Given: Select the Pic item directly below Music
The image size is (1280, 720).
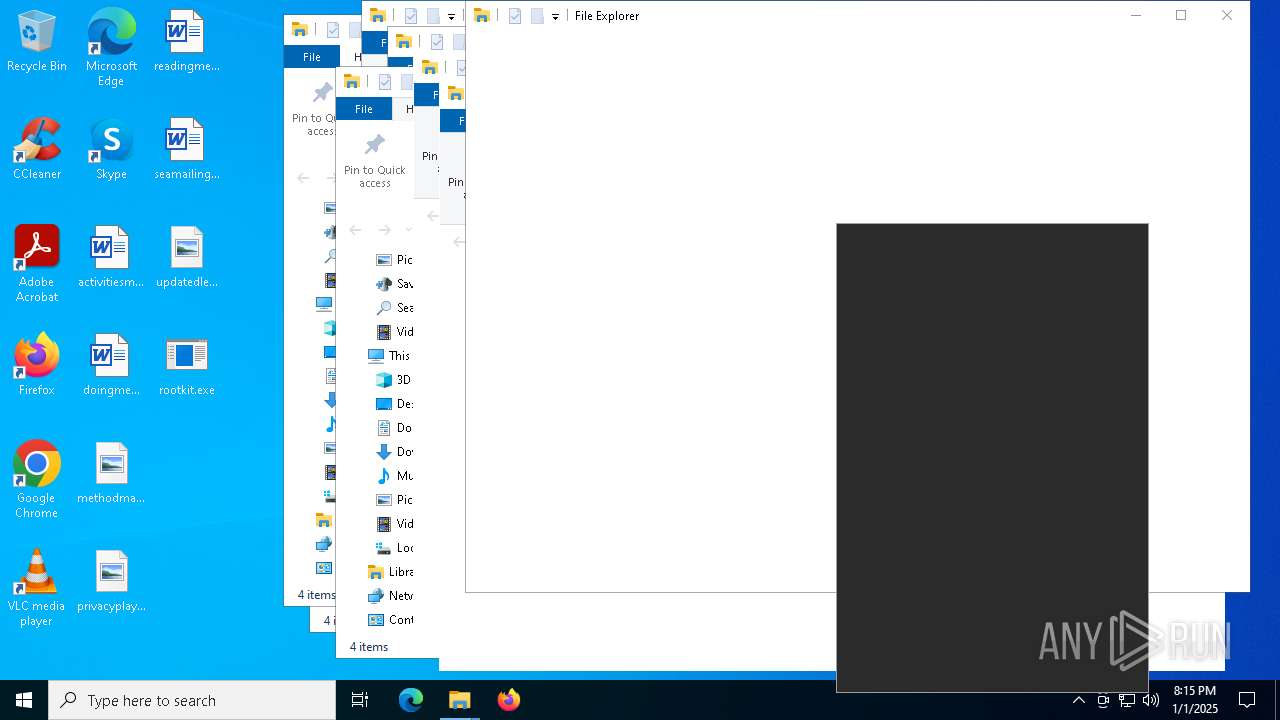Looking at the screenshot, I should coord(394,500).
